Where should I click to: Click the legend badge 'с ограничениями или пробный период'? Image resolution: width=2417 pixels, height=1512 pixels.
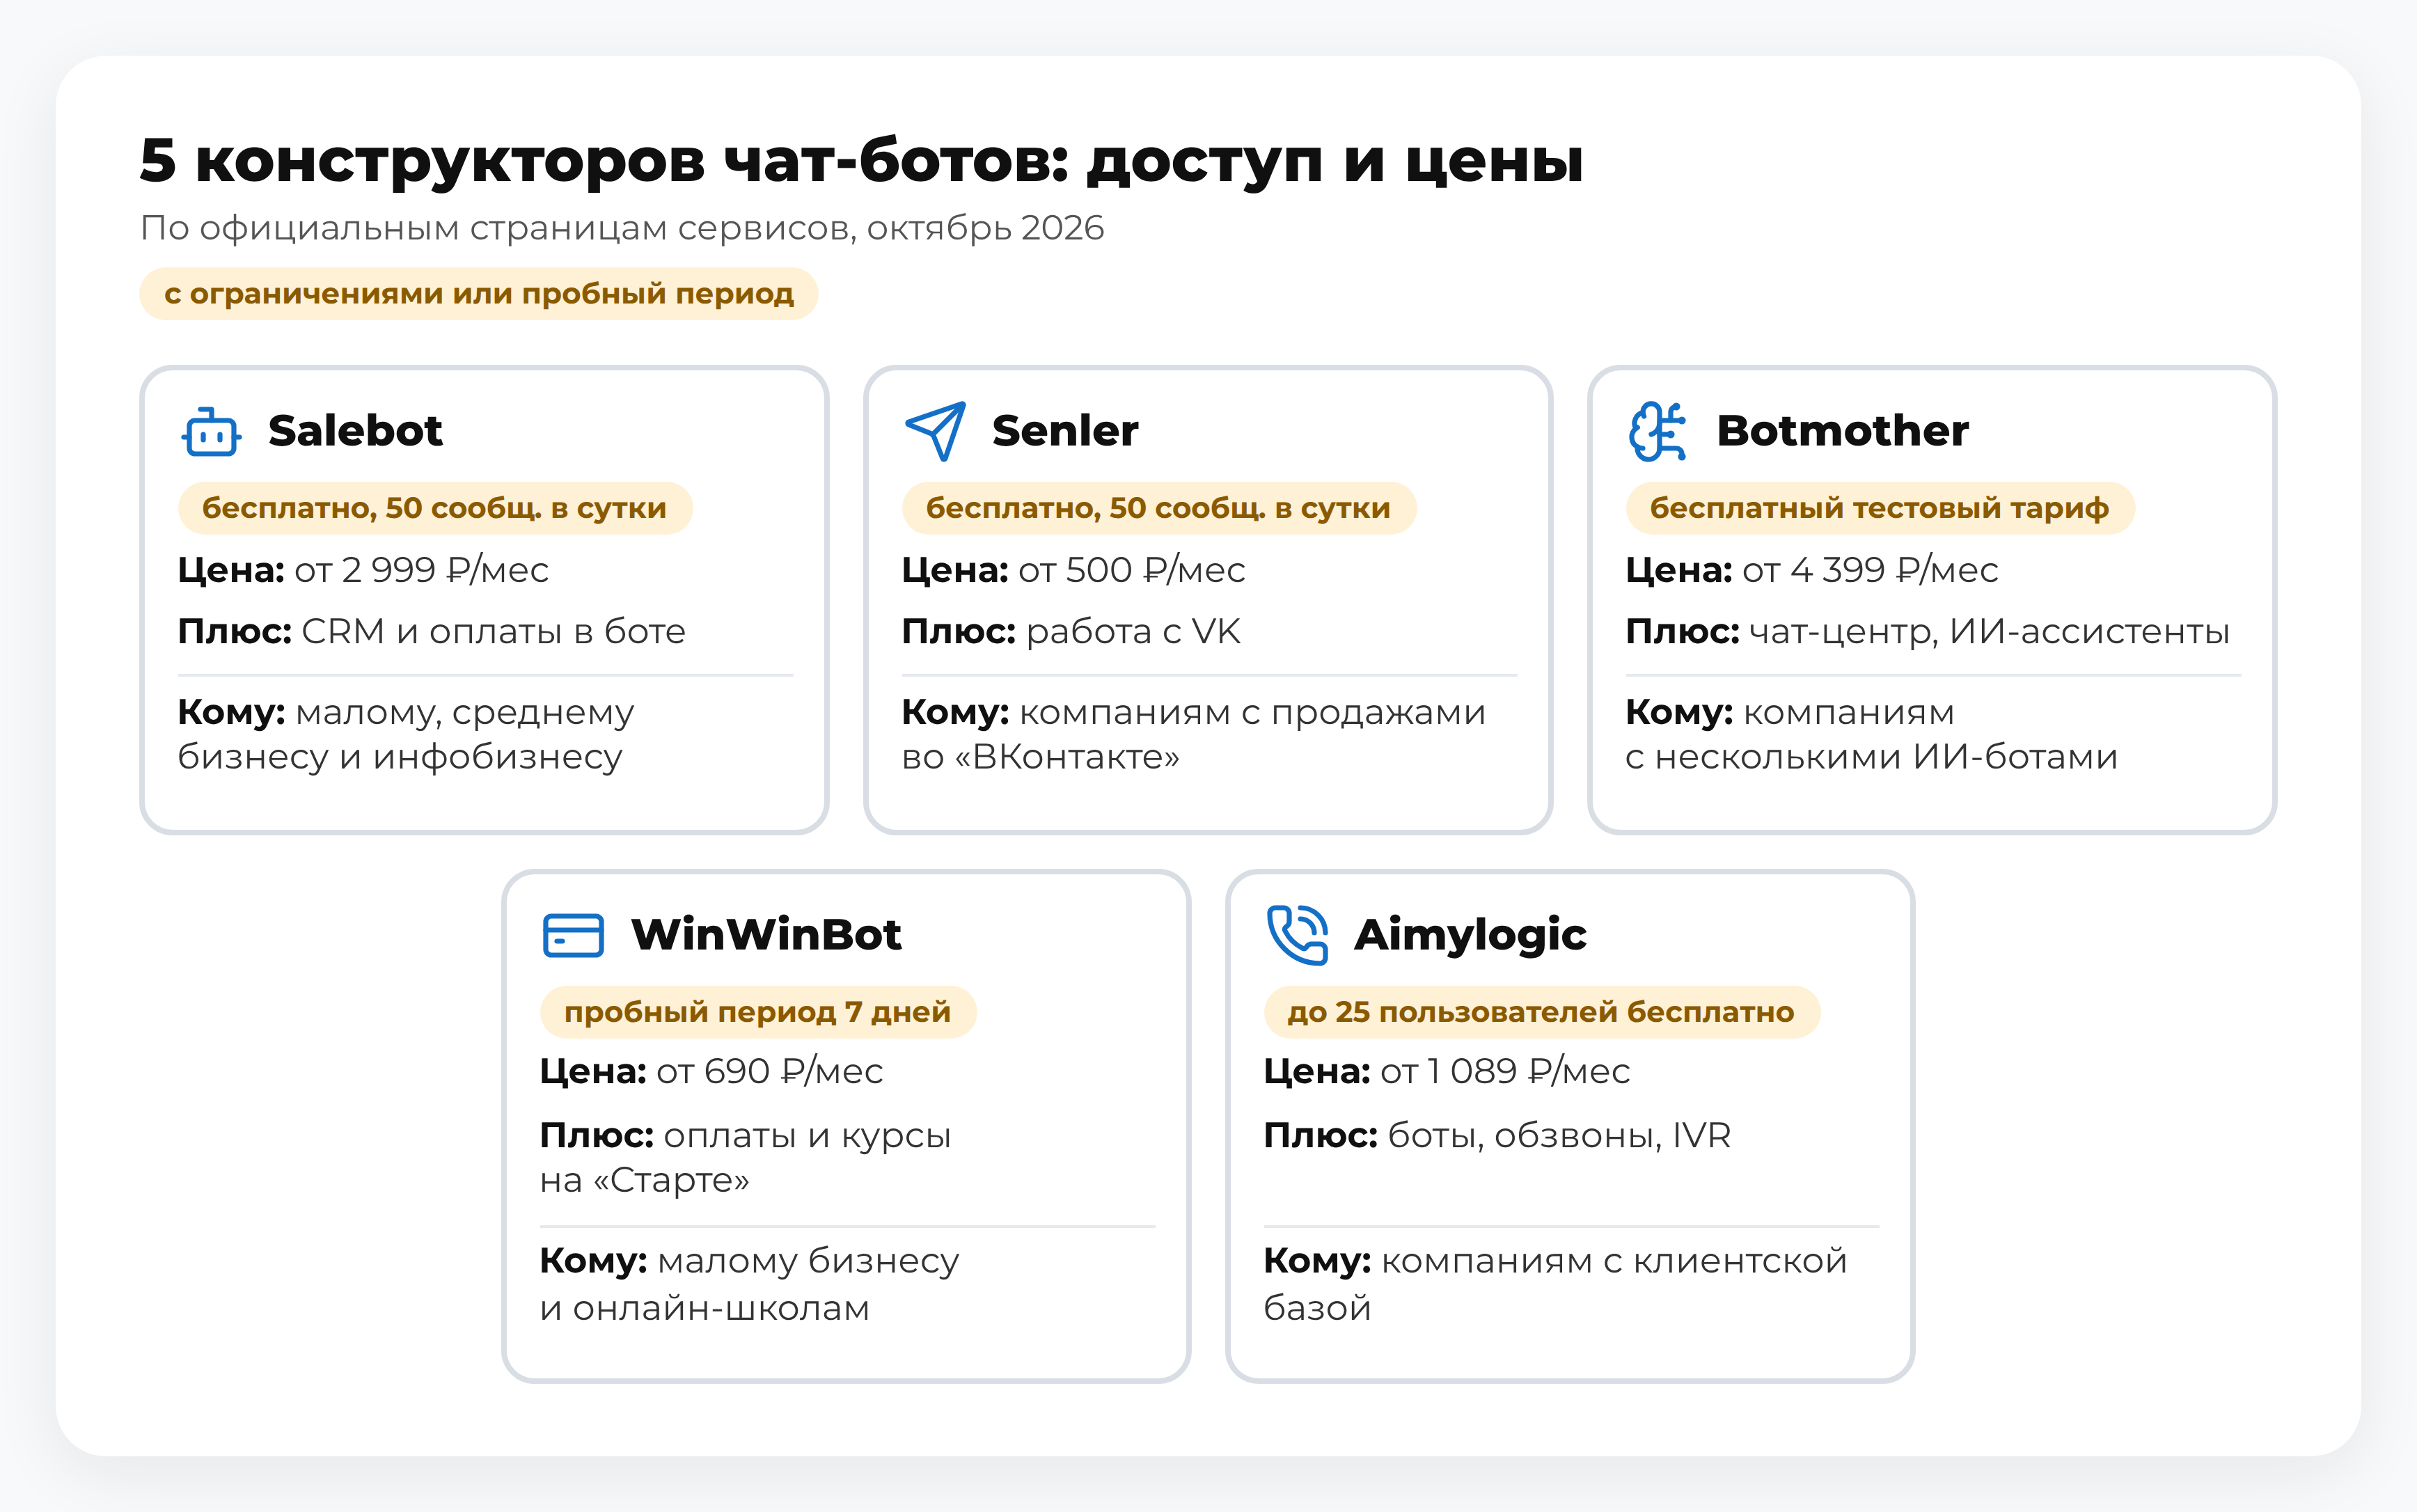479,294
